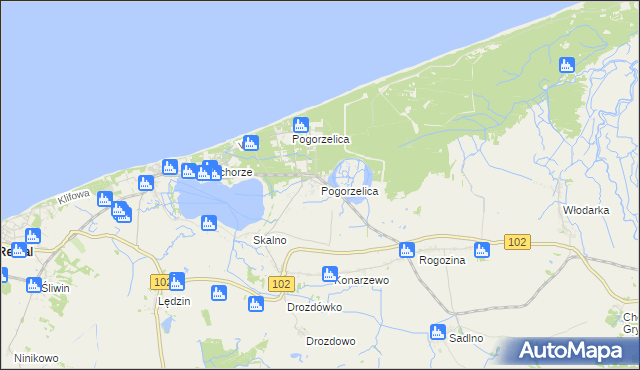Viewport: 640px width, 370px height.
Task: Click the 102 road shield near Drozdówko
Action: (x=281, y=284)
